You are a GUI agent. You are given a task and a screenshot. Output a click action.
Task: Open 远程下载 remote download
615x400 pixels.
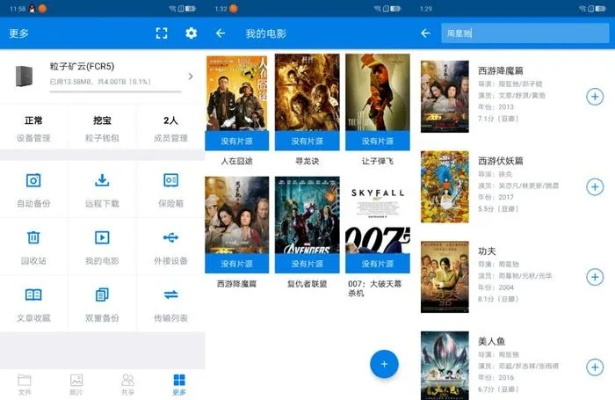tap(102, 188)
